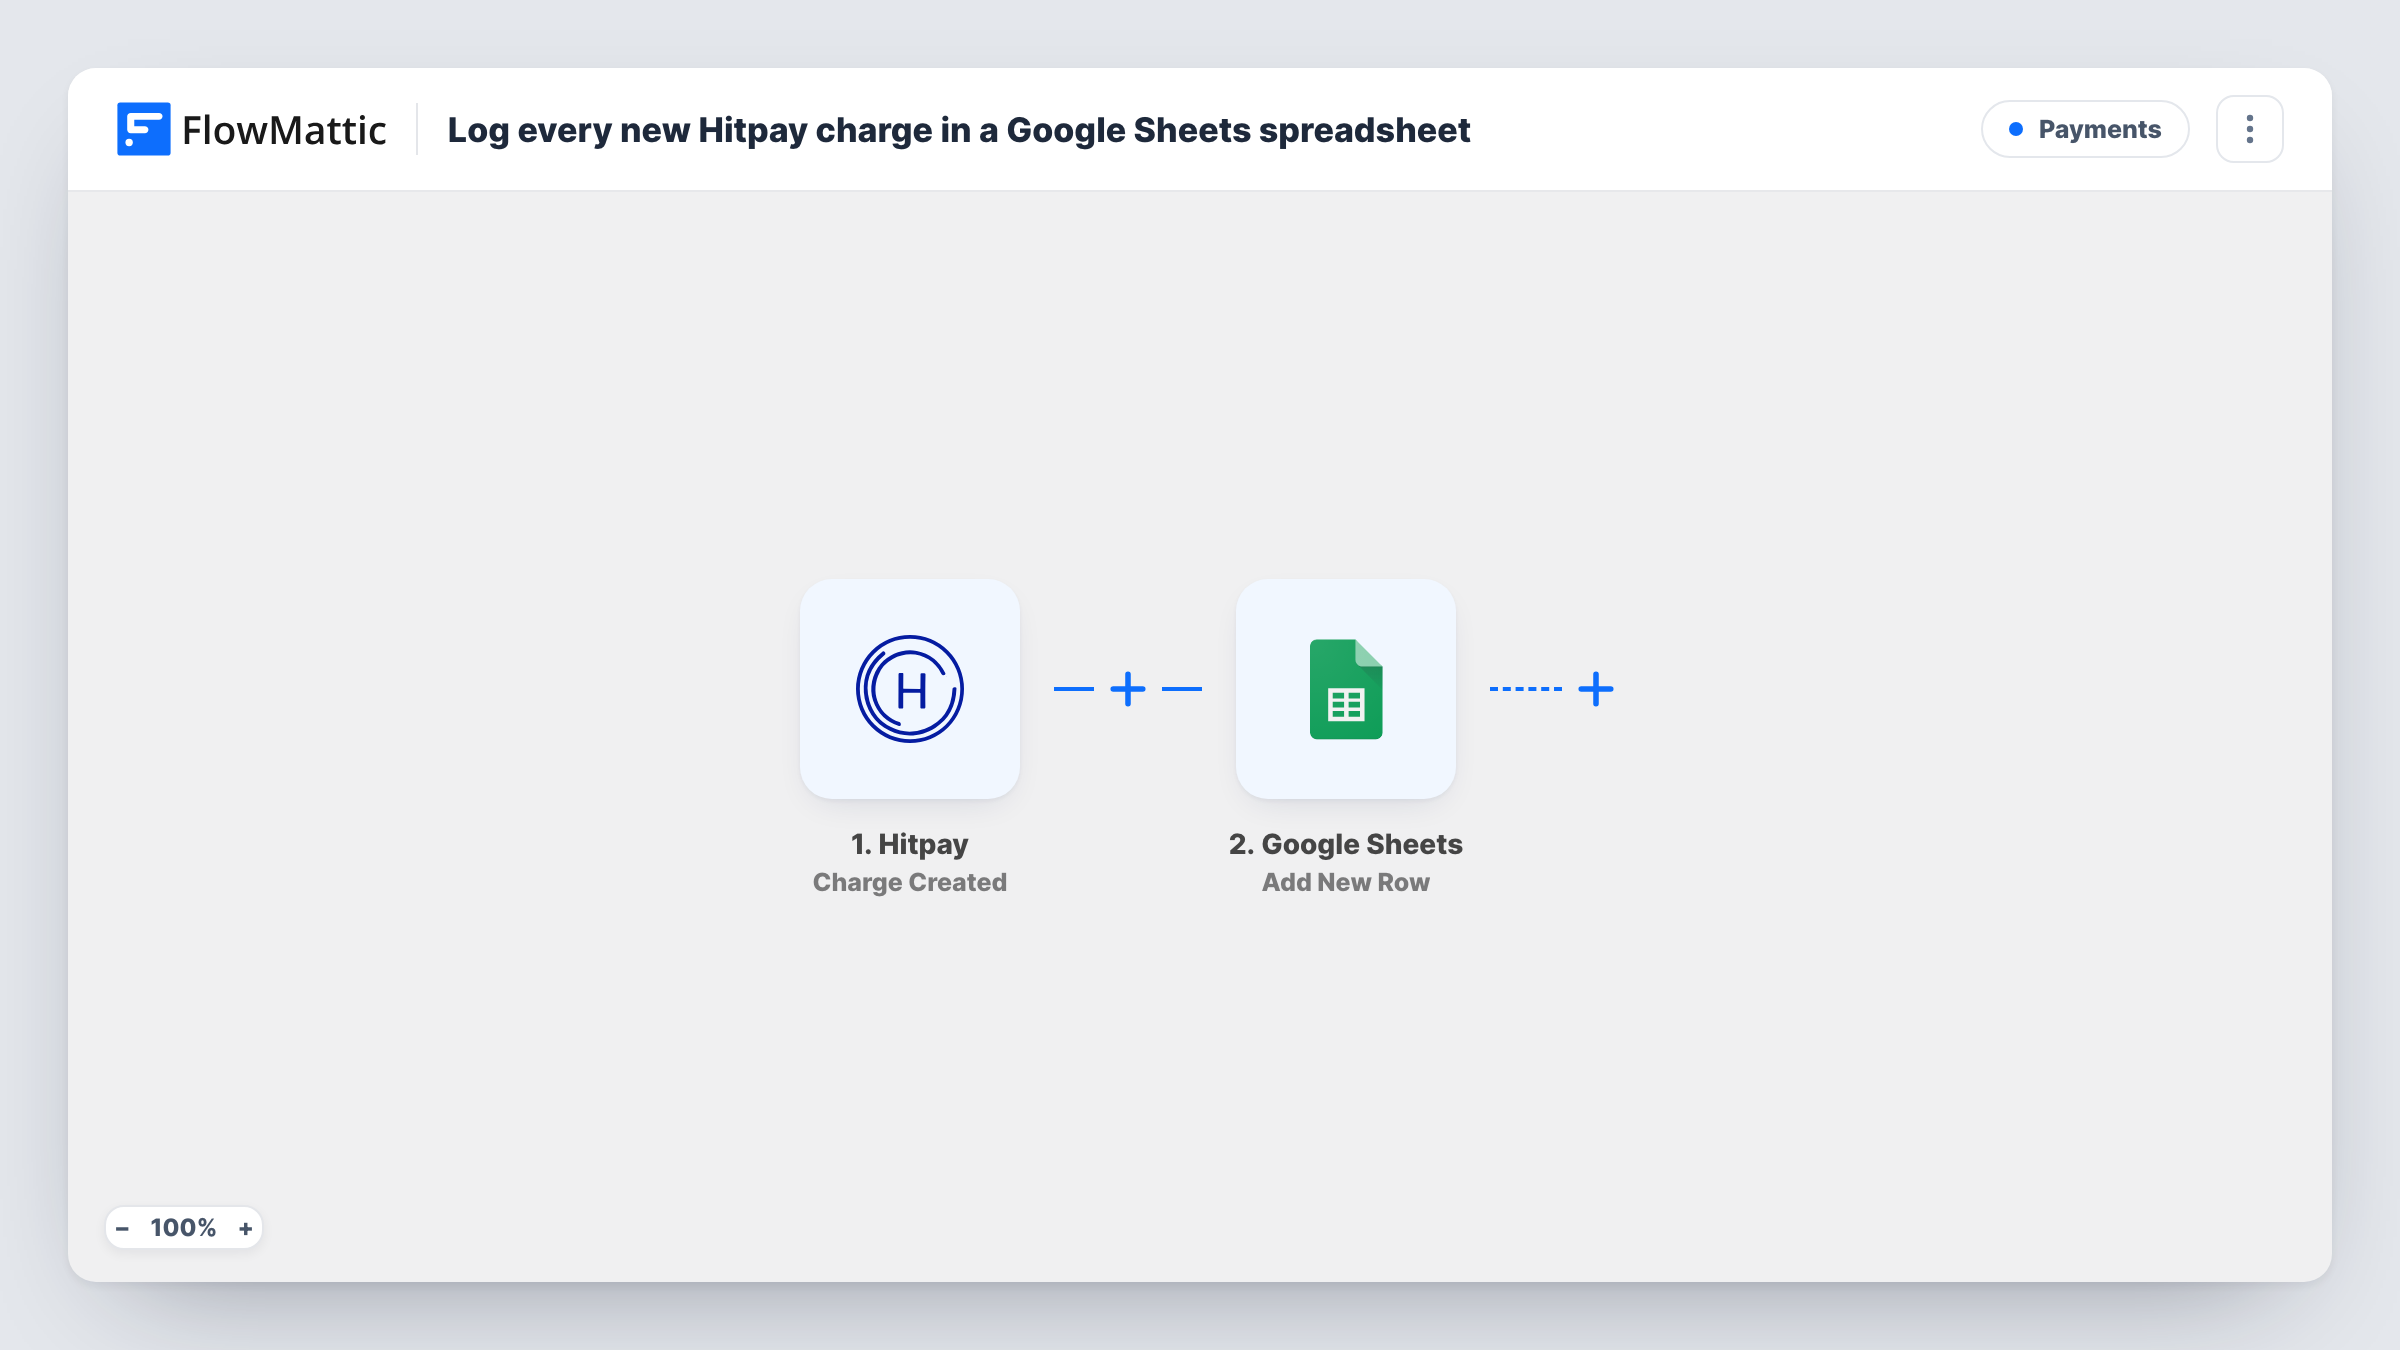Click the workflow title text
This screenshot has width=2400, height=1350.
958,130
